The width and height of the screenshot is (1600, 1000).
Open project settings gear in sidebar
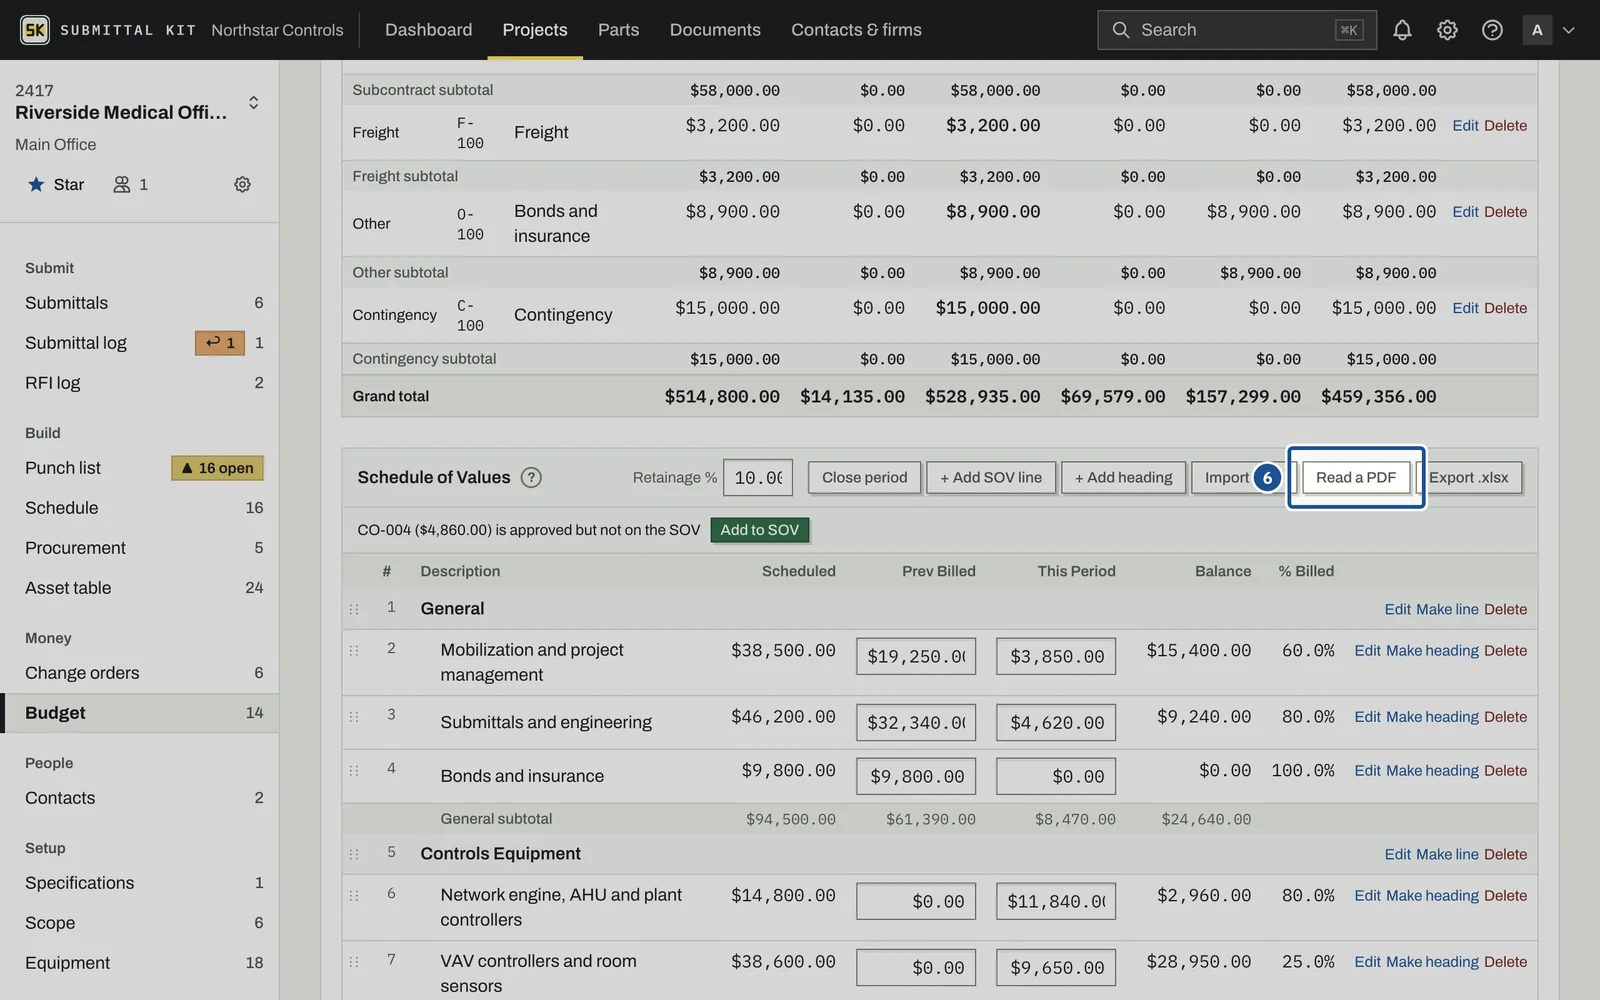coord(242,184)
